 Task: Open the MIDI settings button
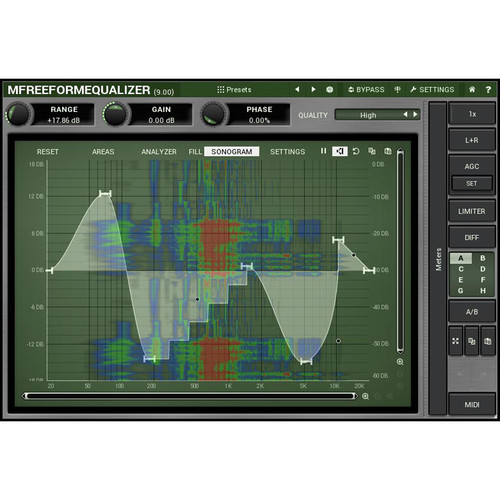point(472,405)
